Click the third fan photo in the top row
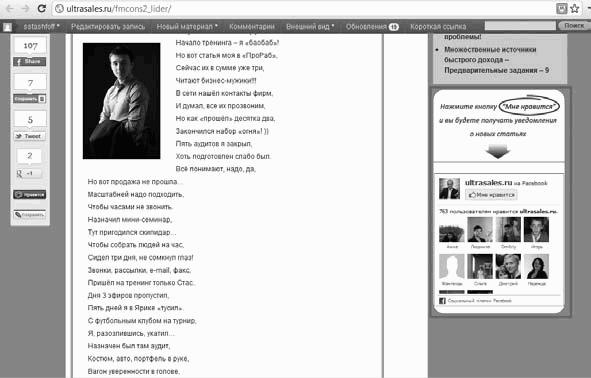 click(508, 230)
